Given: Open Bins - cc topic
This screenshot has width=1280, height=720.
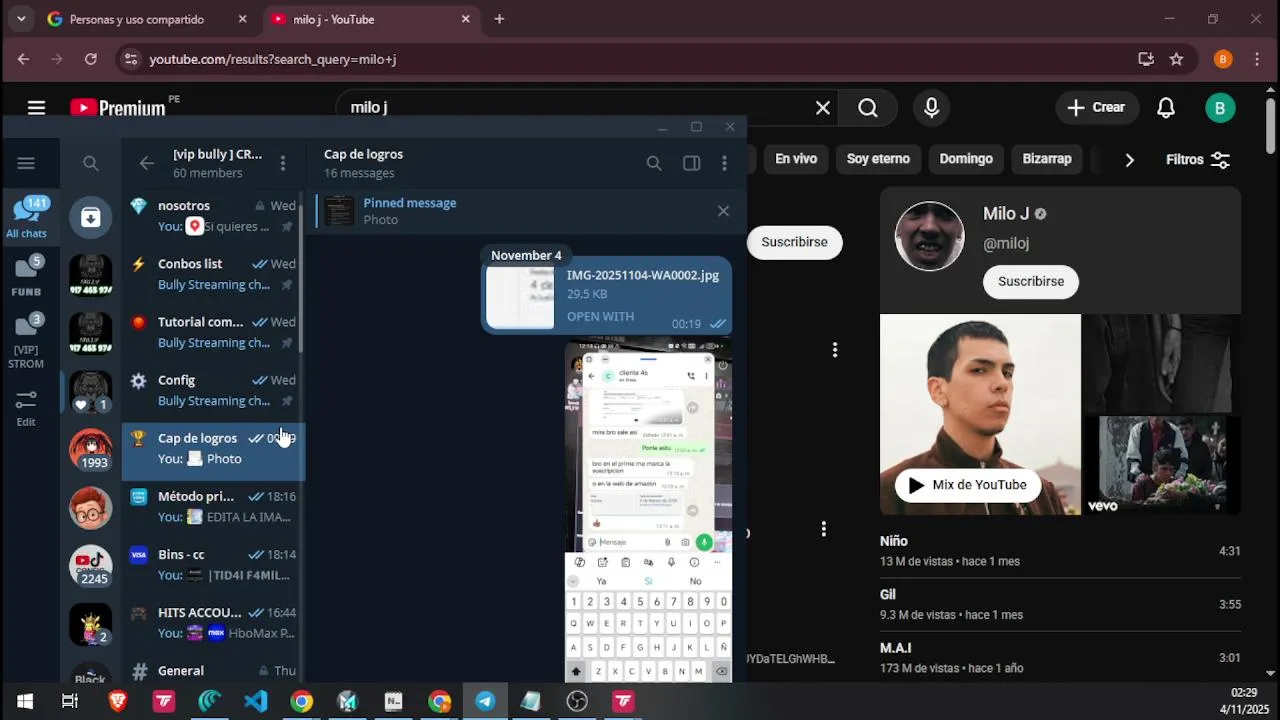Looking at the screenshot, I should tap(214, 564).
